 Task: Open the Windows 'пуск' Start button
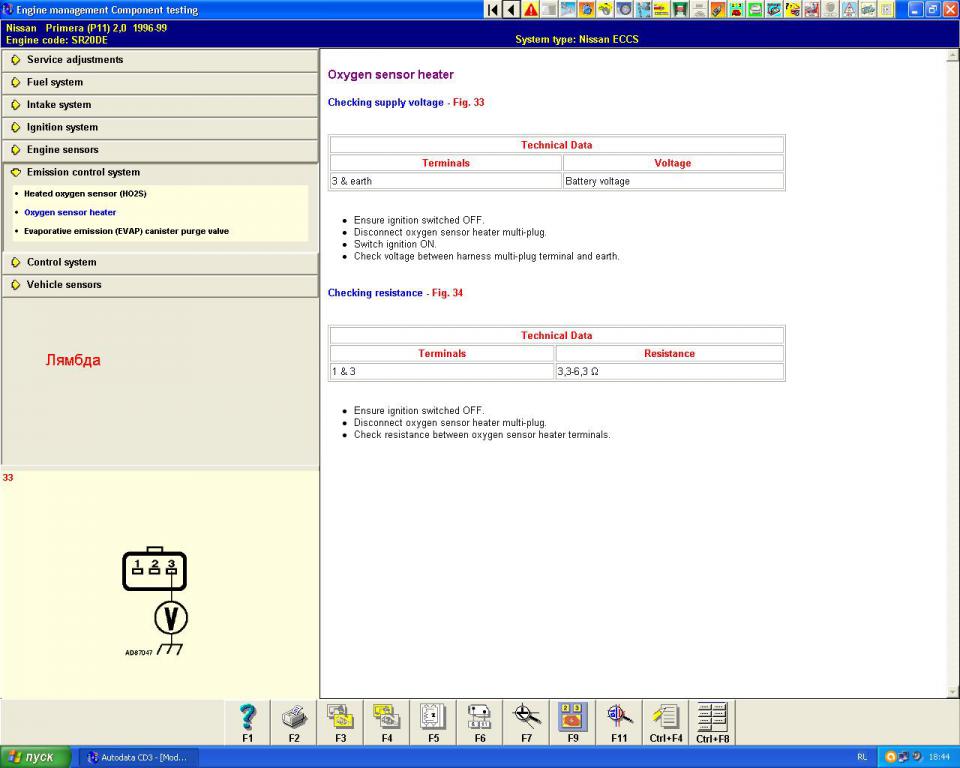pos(36,757)
